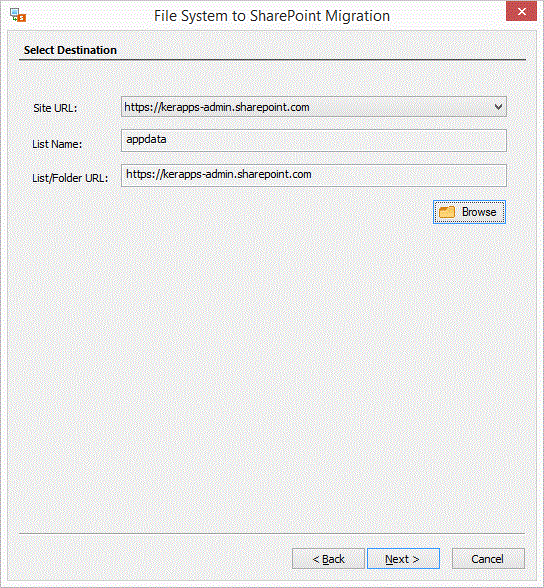Click the migration app icon in title bar
Screen dimensions: 544x588
[x=18, y=15]
